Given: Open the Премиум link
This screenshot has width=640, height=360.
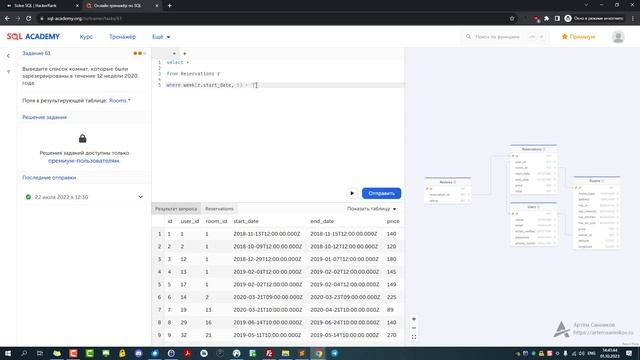Looking at the screenshot, I should [578, 37].
